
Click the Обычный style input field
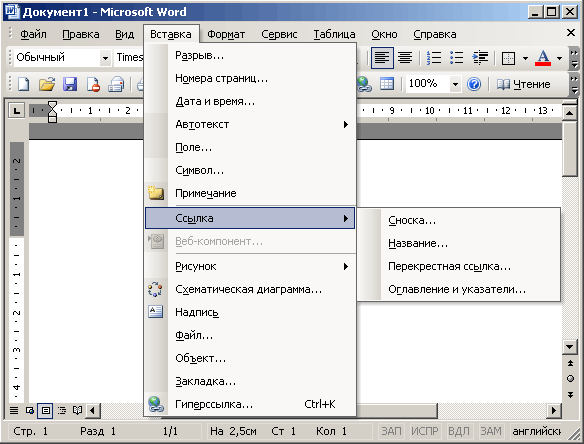57,58
